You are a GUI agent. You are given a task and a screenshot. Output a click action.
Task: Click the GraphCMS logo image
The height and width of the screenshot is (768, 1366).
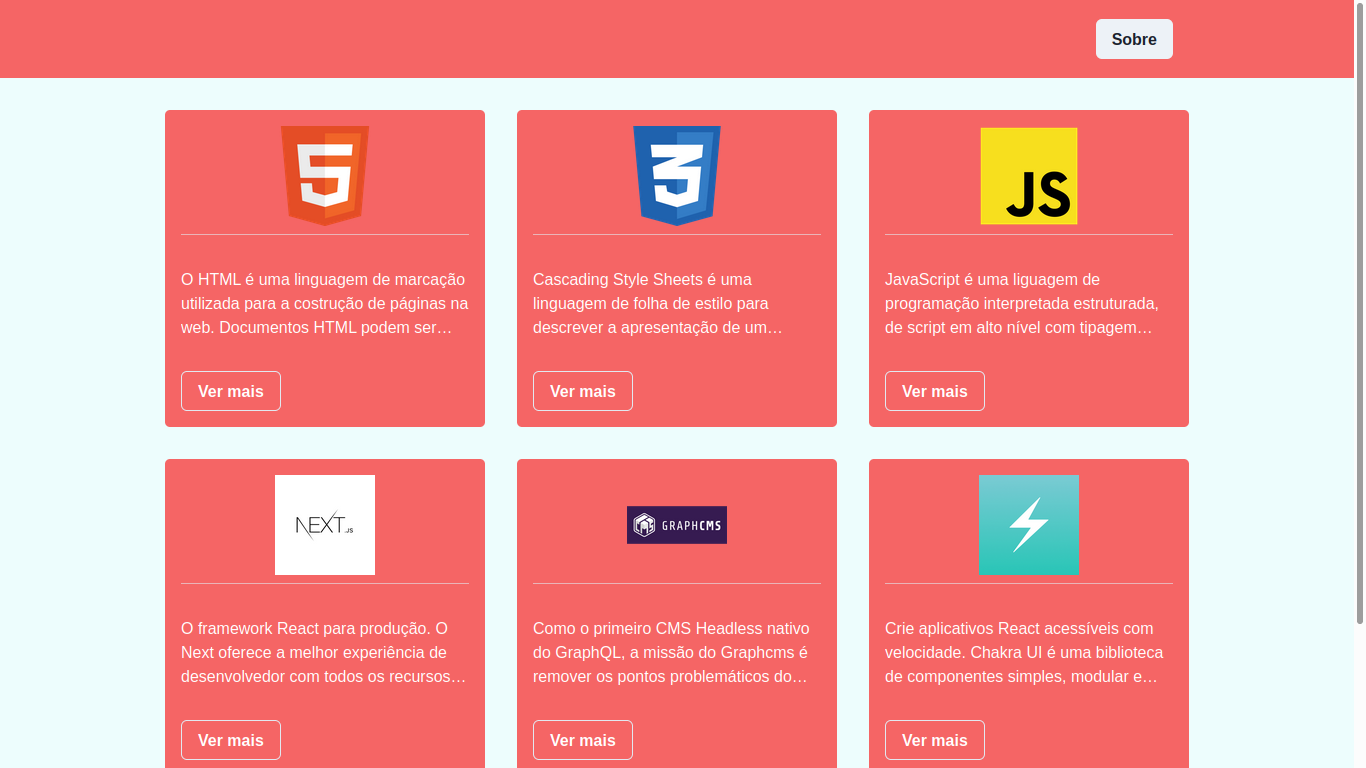coord(677,525)
